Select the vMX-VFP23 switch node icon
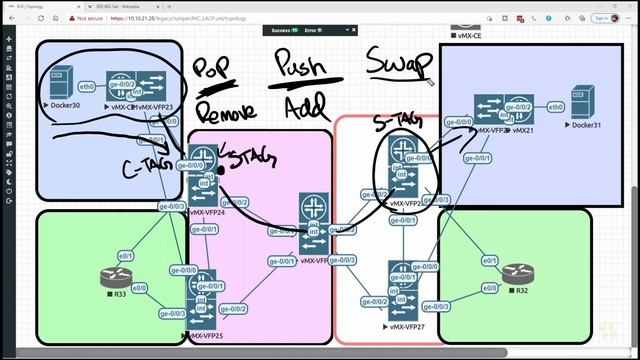Viewport: 640px width, 360px height. 151,86
